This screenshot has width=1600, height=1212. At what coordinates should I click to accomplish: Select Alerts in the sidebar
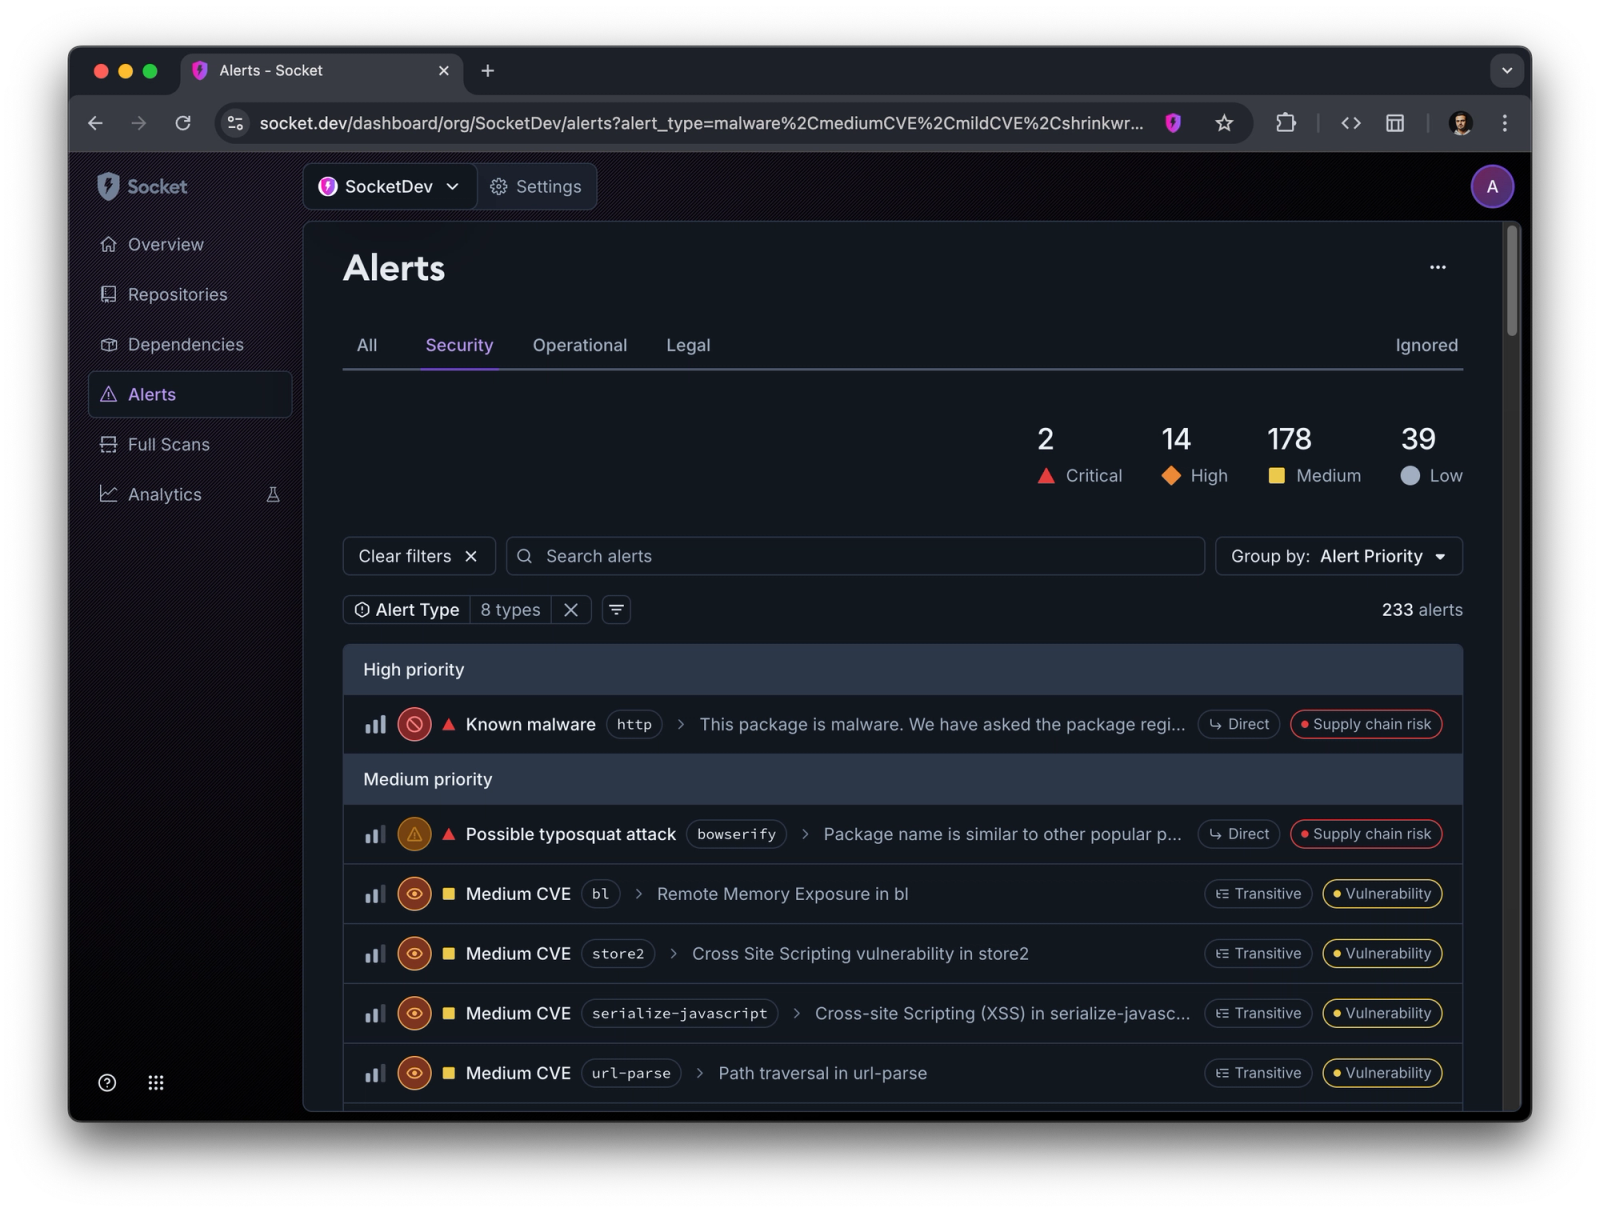190,394
